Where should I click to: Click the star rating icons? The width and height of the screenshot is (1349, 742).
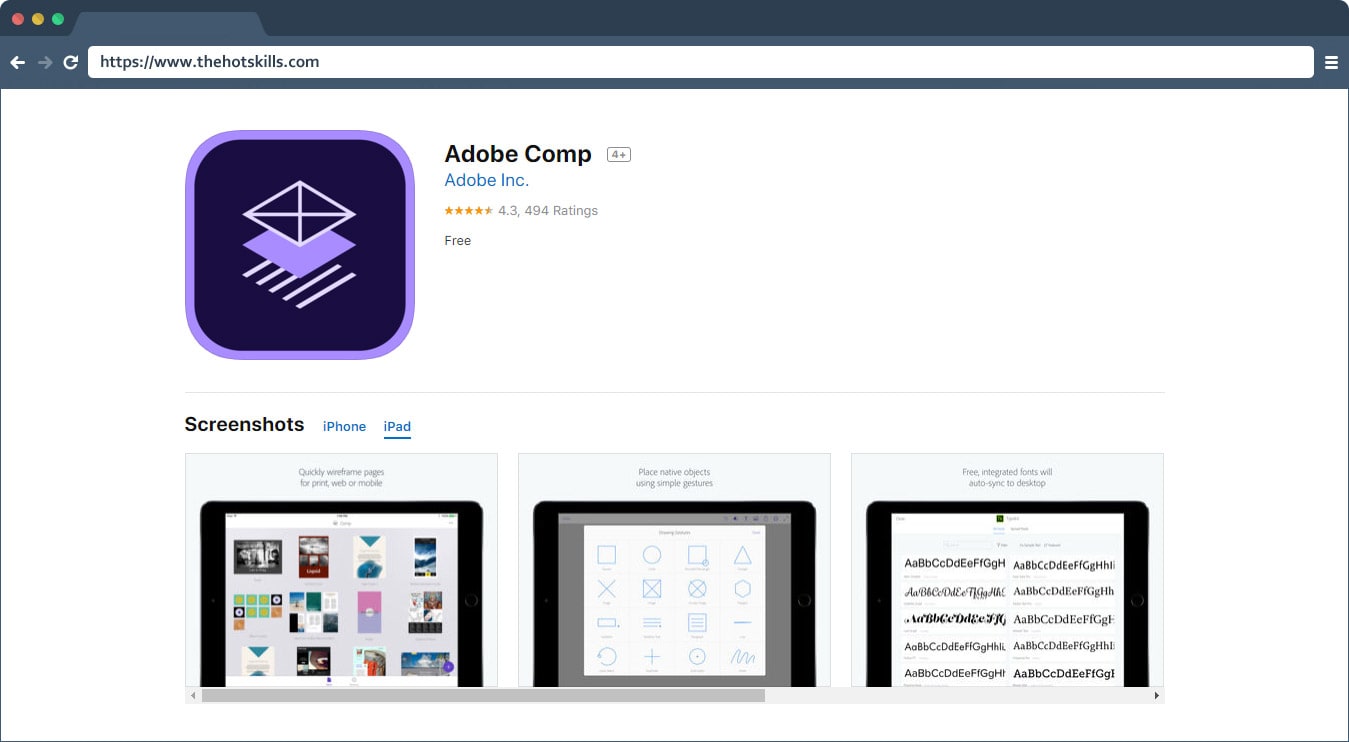468,211
